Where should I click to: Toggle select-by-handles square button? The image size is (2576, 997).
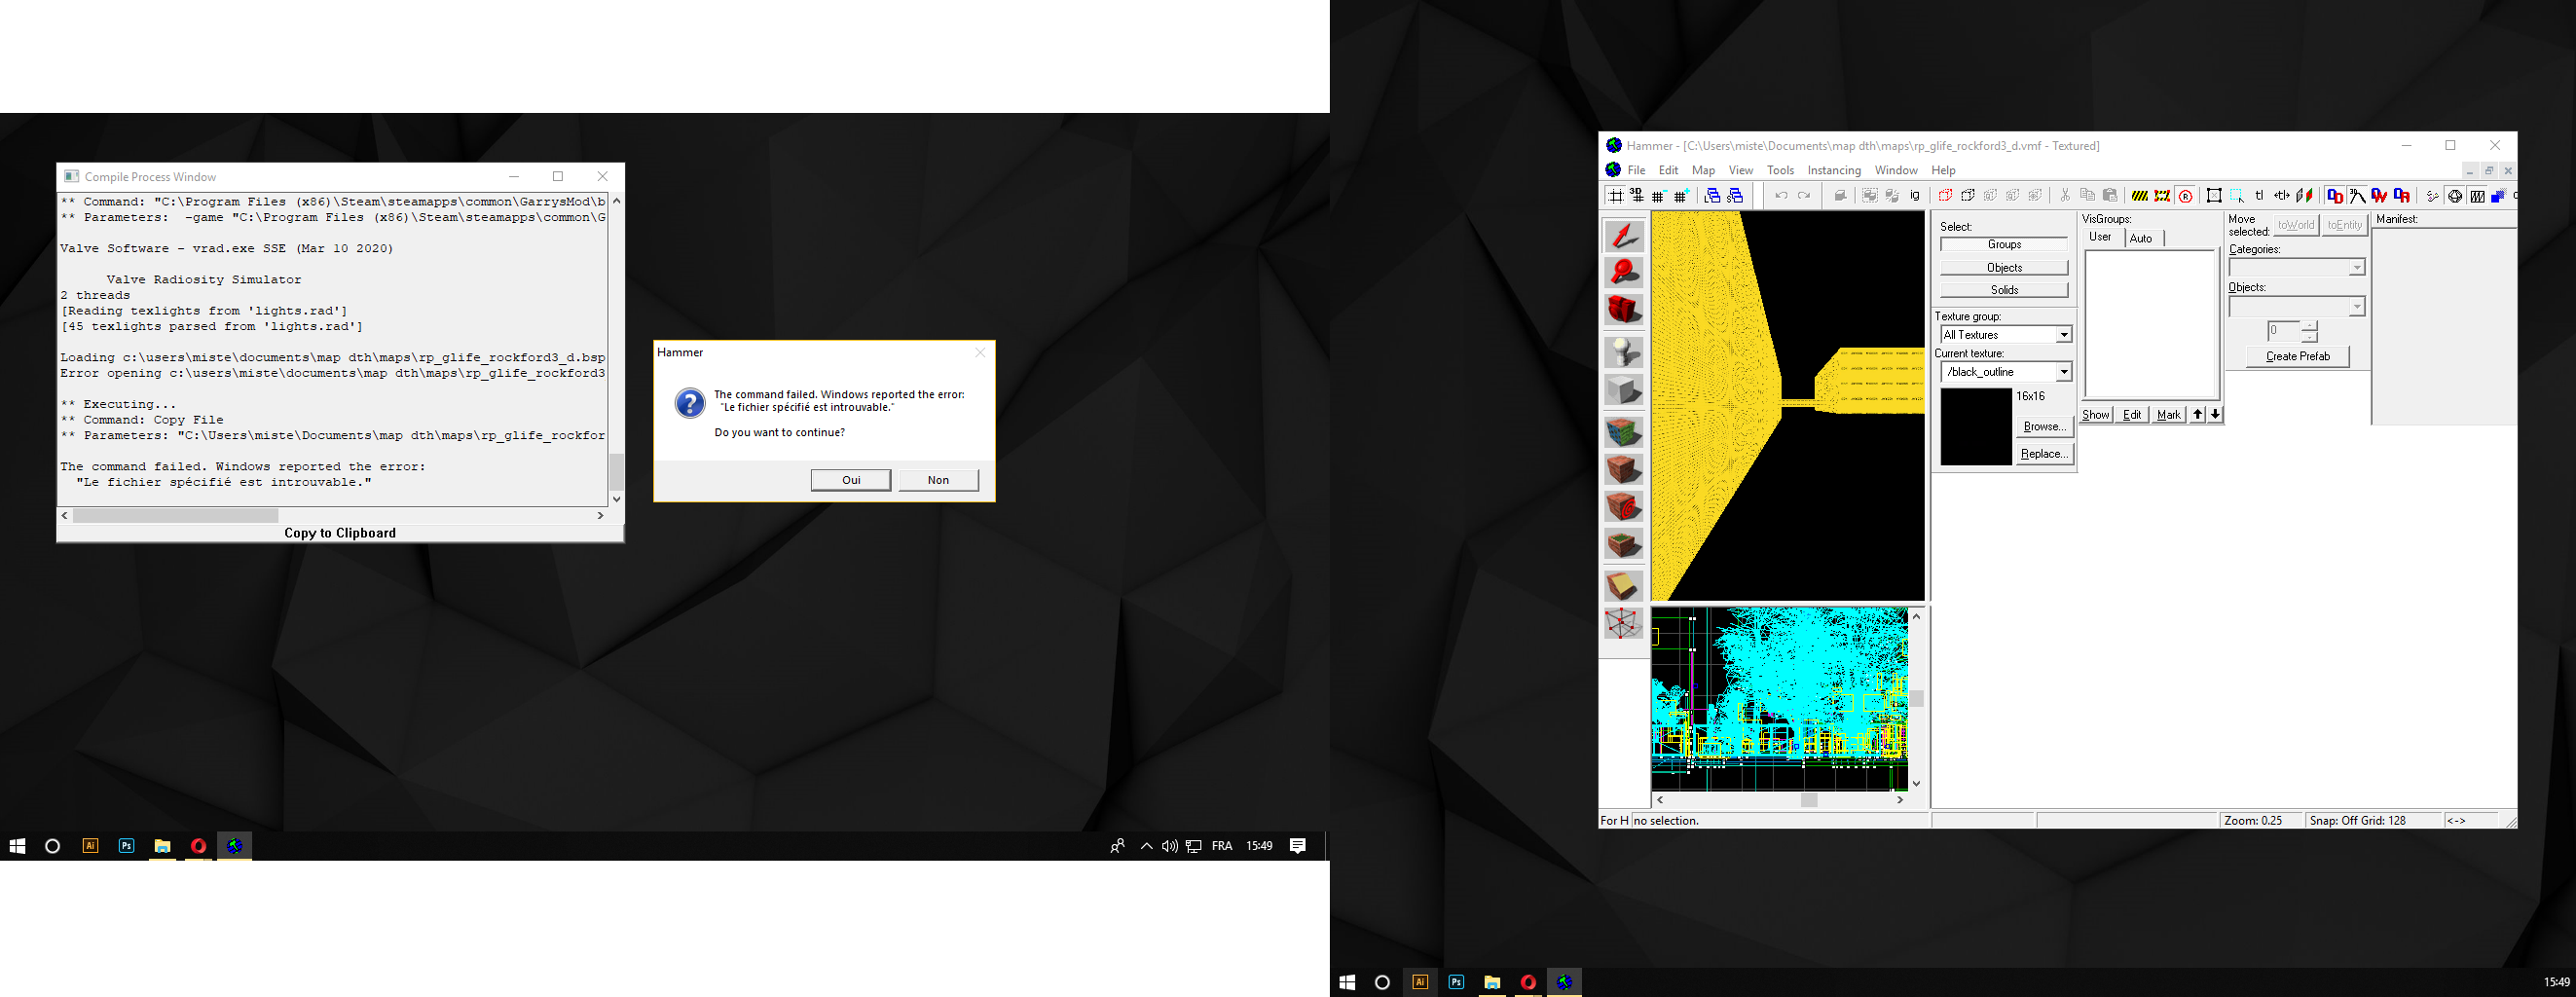[2215, 196]
